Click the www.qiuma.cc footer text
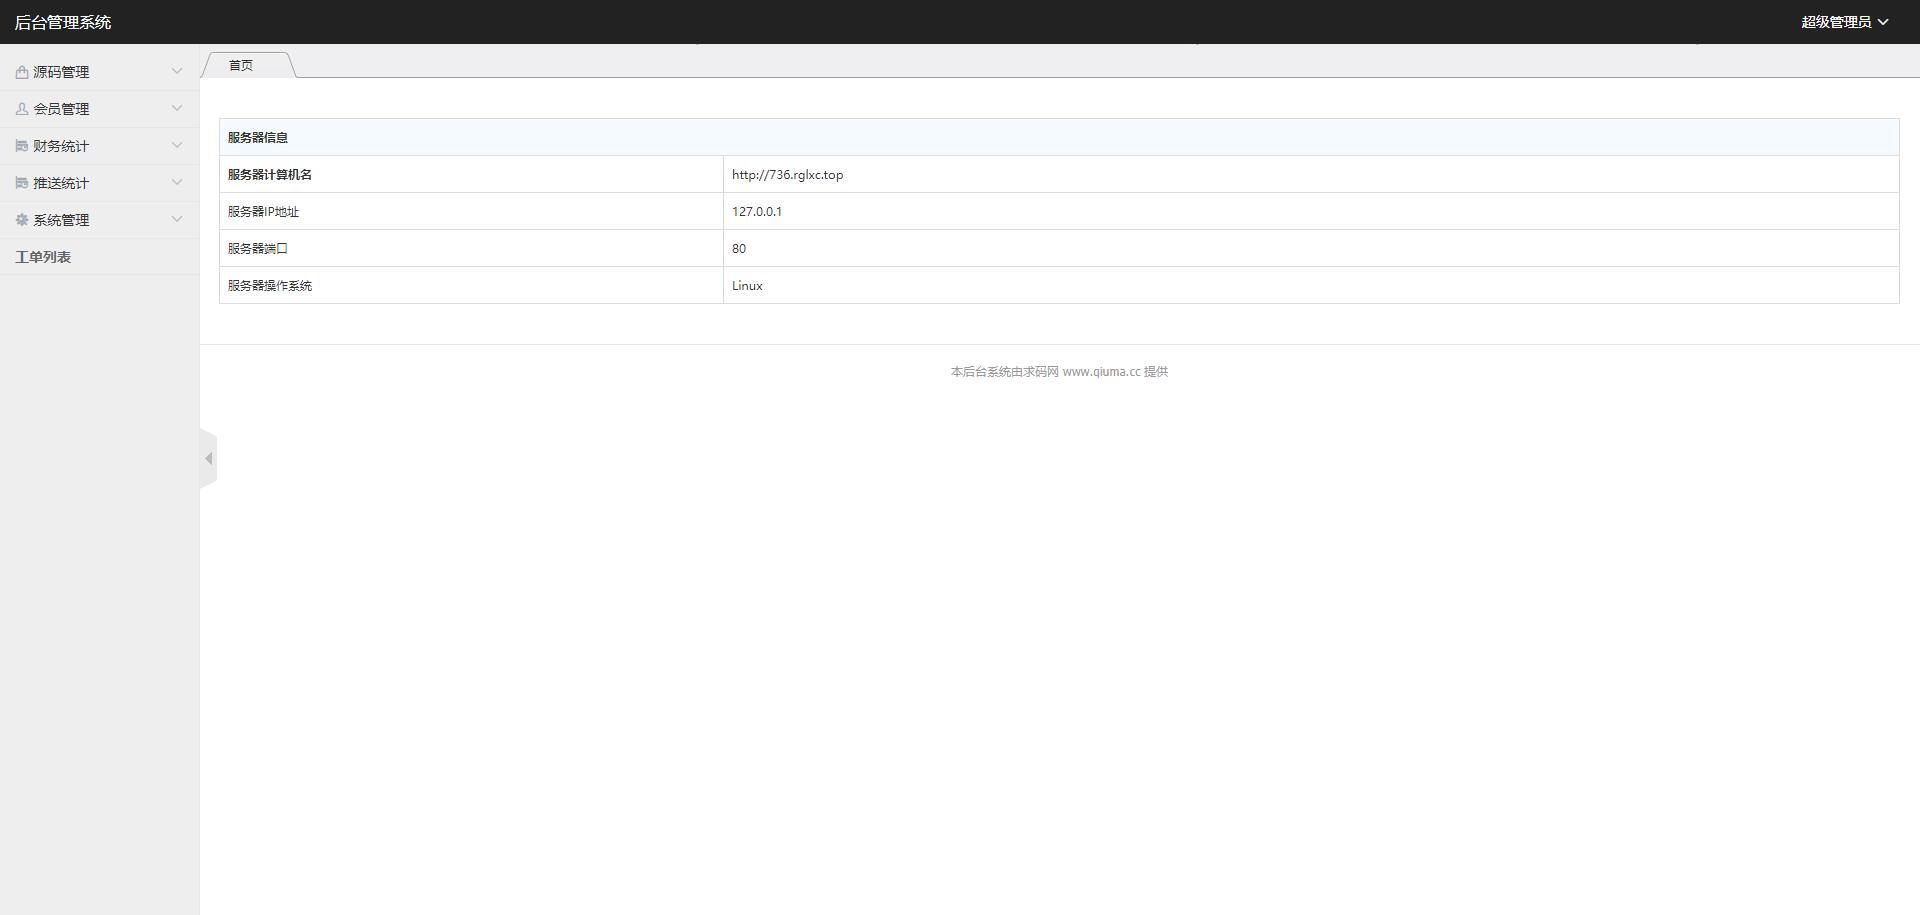Viewport: 1920px width, 915px height. pyautogui.click(x=1100, y=372)
